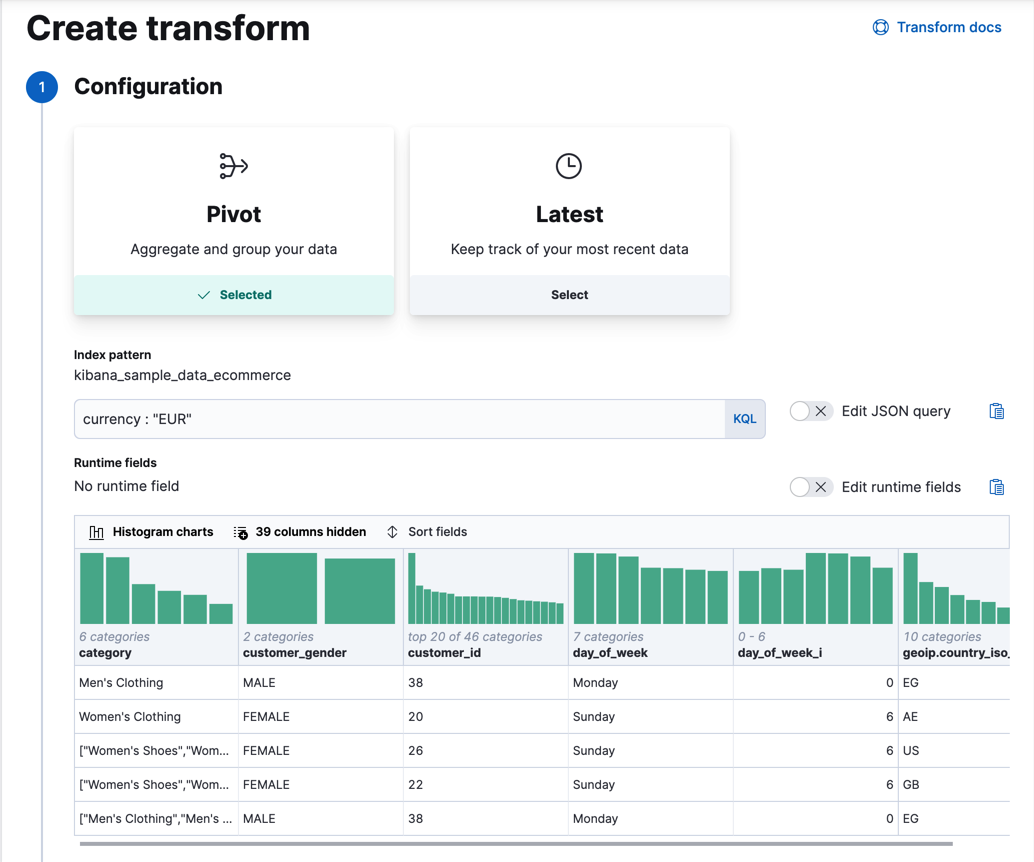Viewport: 1034px width, 862px height.
Task: Click the step 1 Configuration badge
Action: [x=41, y=87]
